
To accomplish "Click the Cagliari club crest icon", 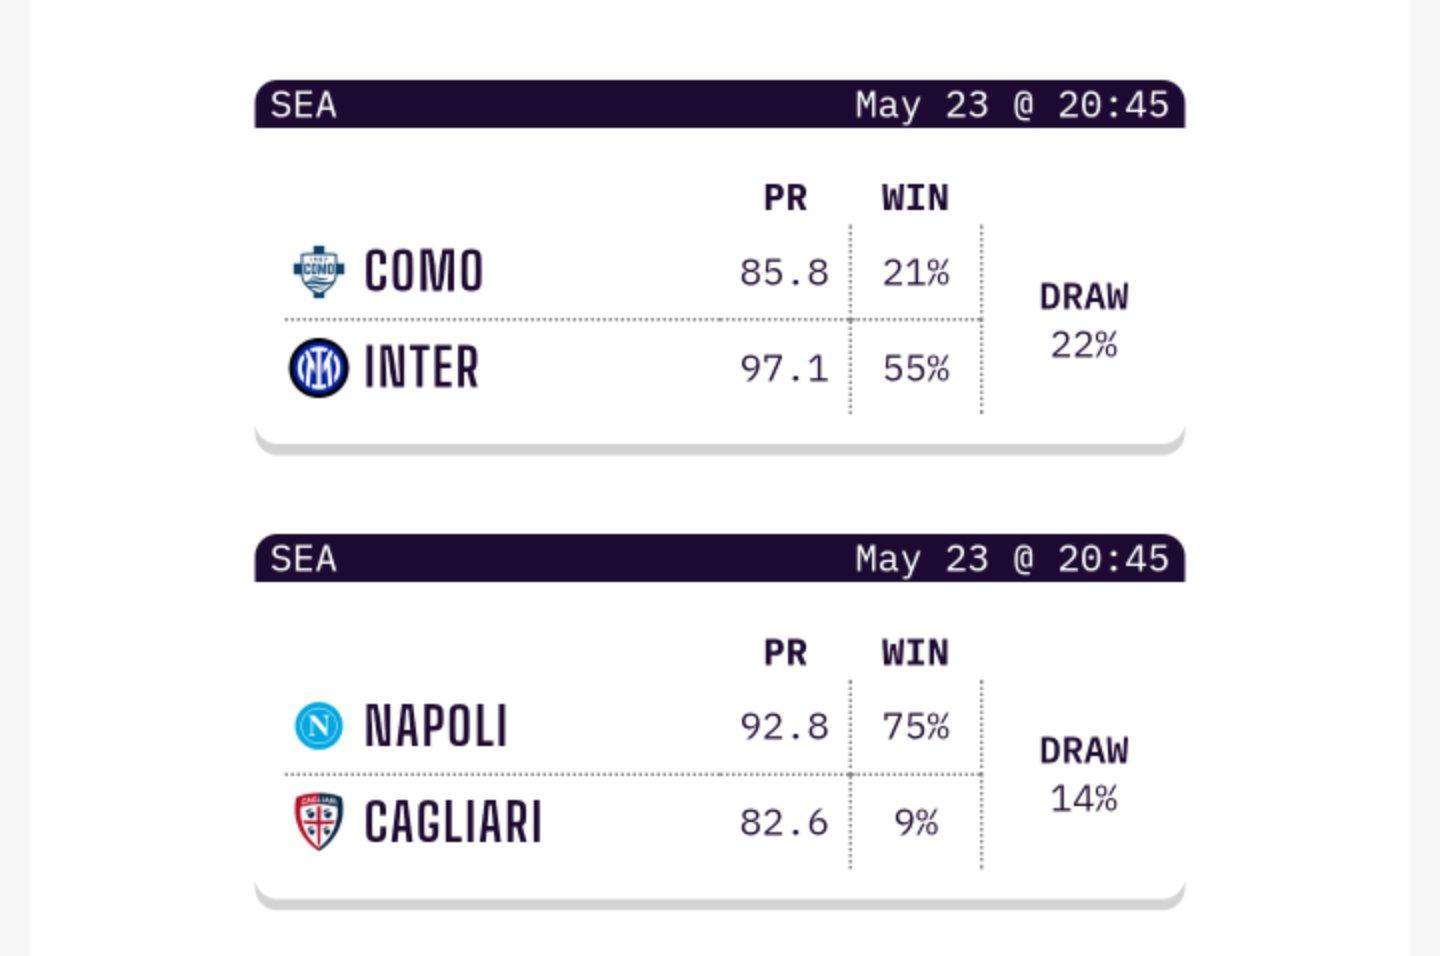I will tap(319, 822).
